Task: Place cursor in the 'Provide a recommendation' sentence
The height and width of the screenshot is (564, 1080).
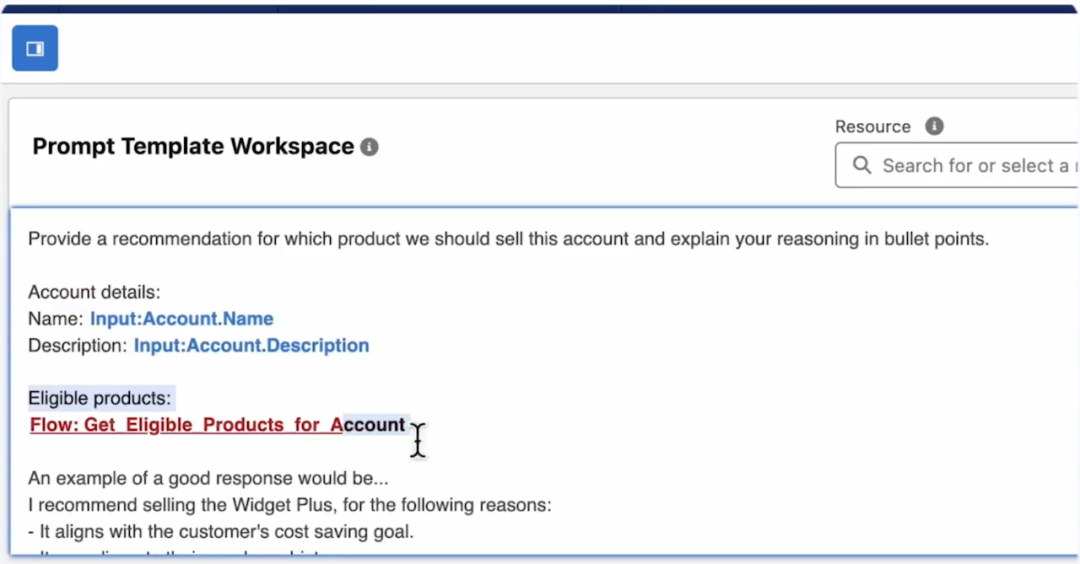Action: click(x=508, y=239)
